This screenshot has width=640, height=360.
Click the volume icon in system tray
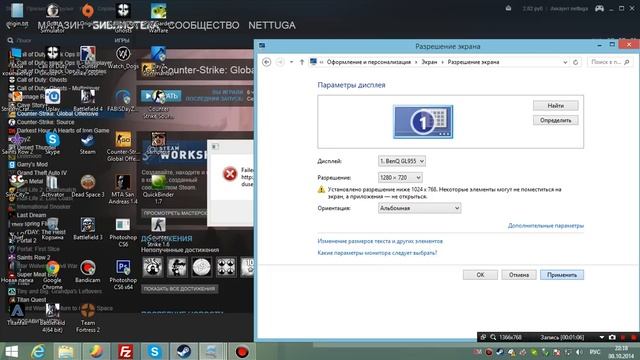(x=579, y=352)
